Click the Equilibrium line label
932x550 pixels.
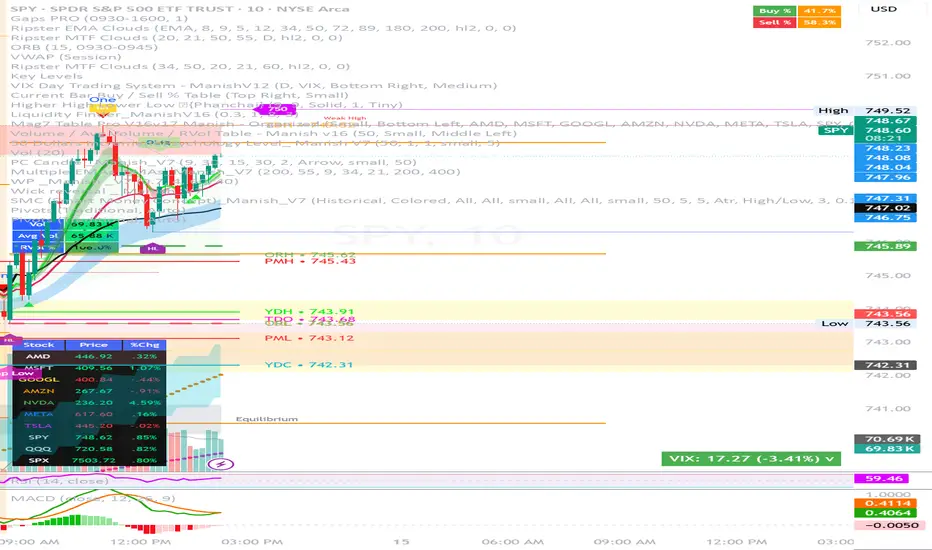[x=267, y=419]
